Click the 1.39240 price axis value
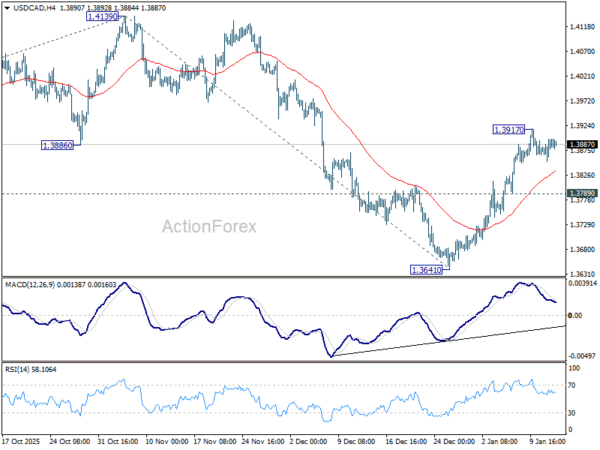The image size is (600, 450). click(582, 126)
